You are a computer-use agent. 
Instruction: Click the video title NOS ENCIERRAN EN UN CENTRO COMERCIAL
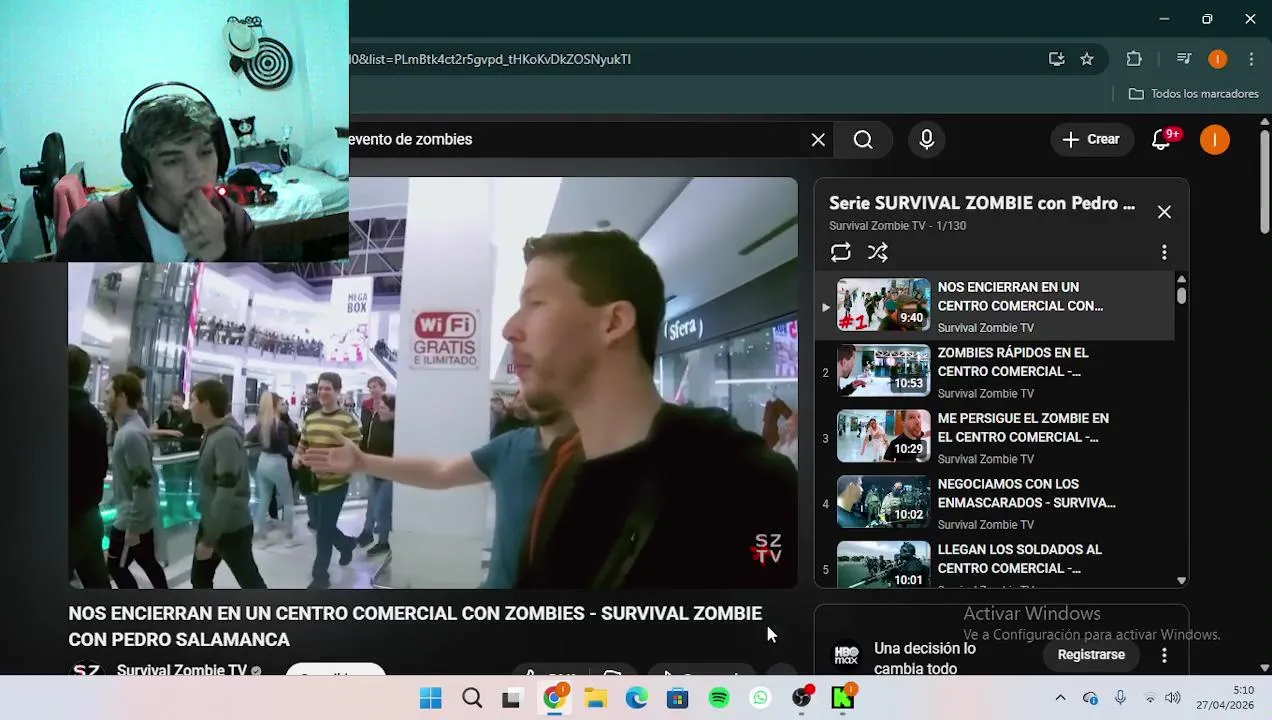click(415, 626)
